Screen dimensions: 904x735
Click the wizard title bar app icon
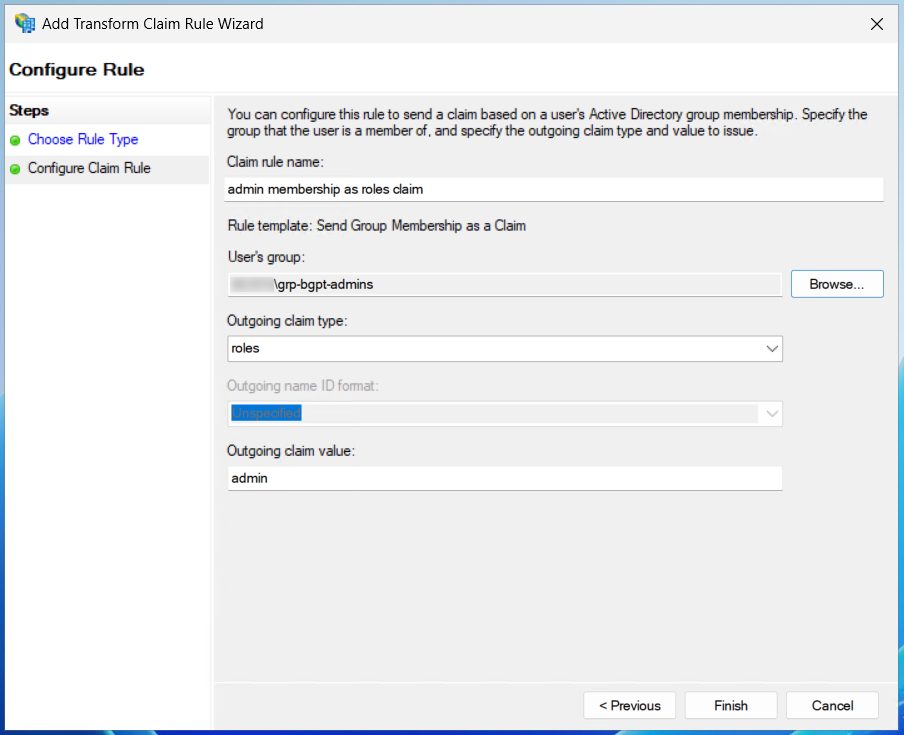click(x=25, y=24)
